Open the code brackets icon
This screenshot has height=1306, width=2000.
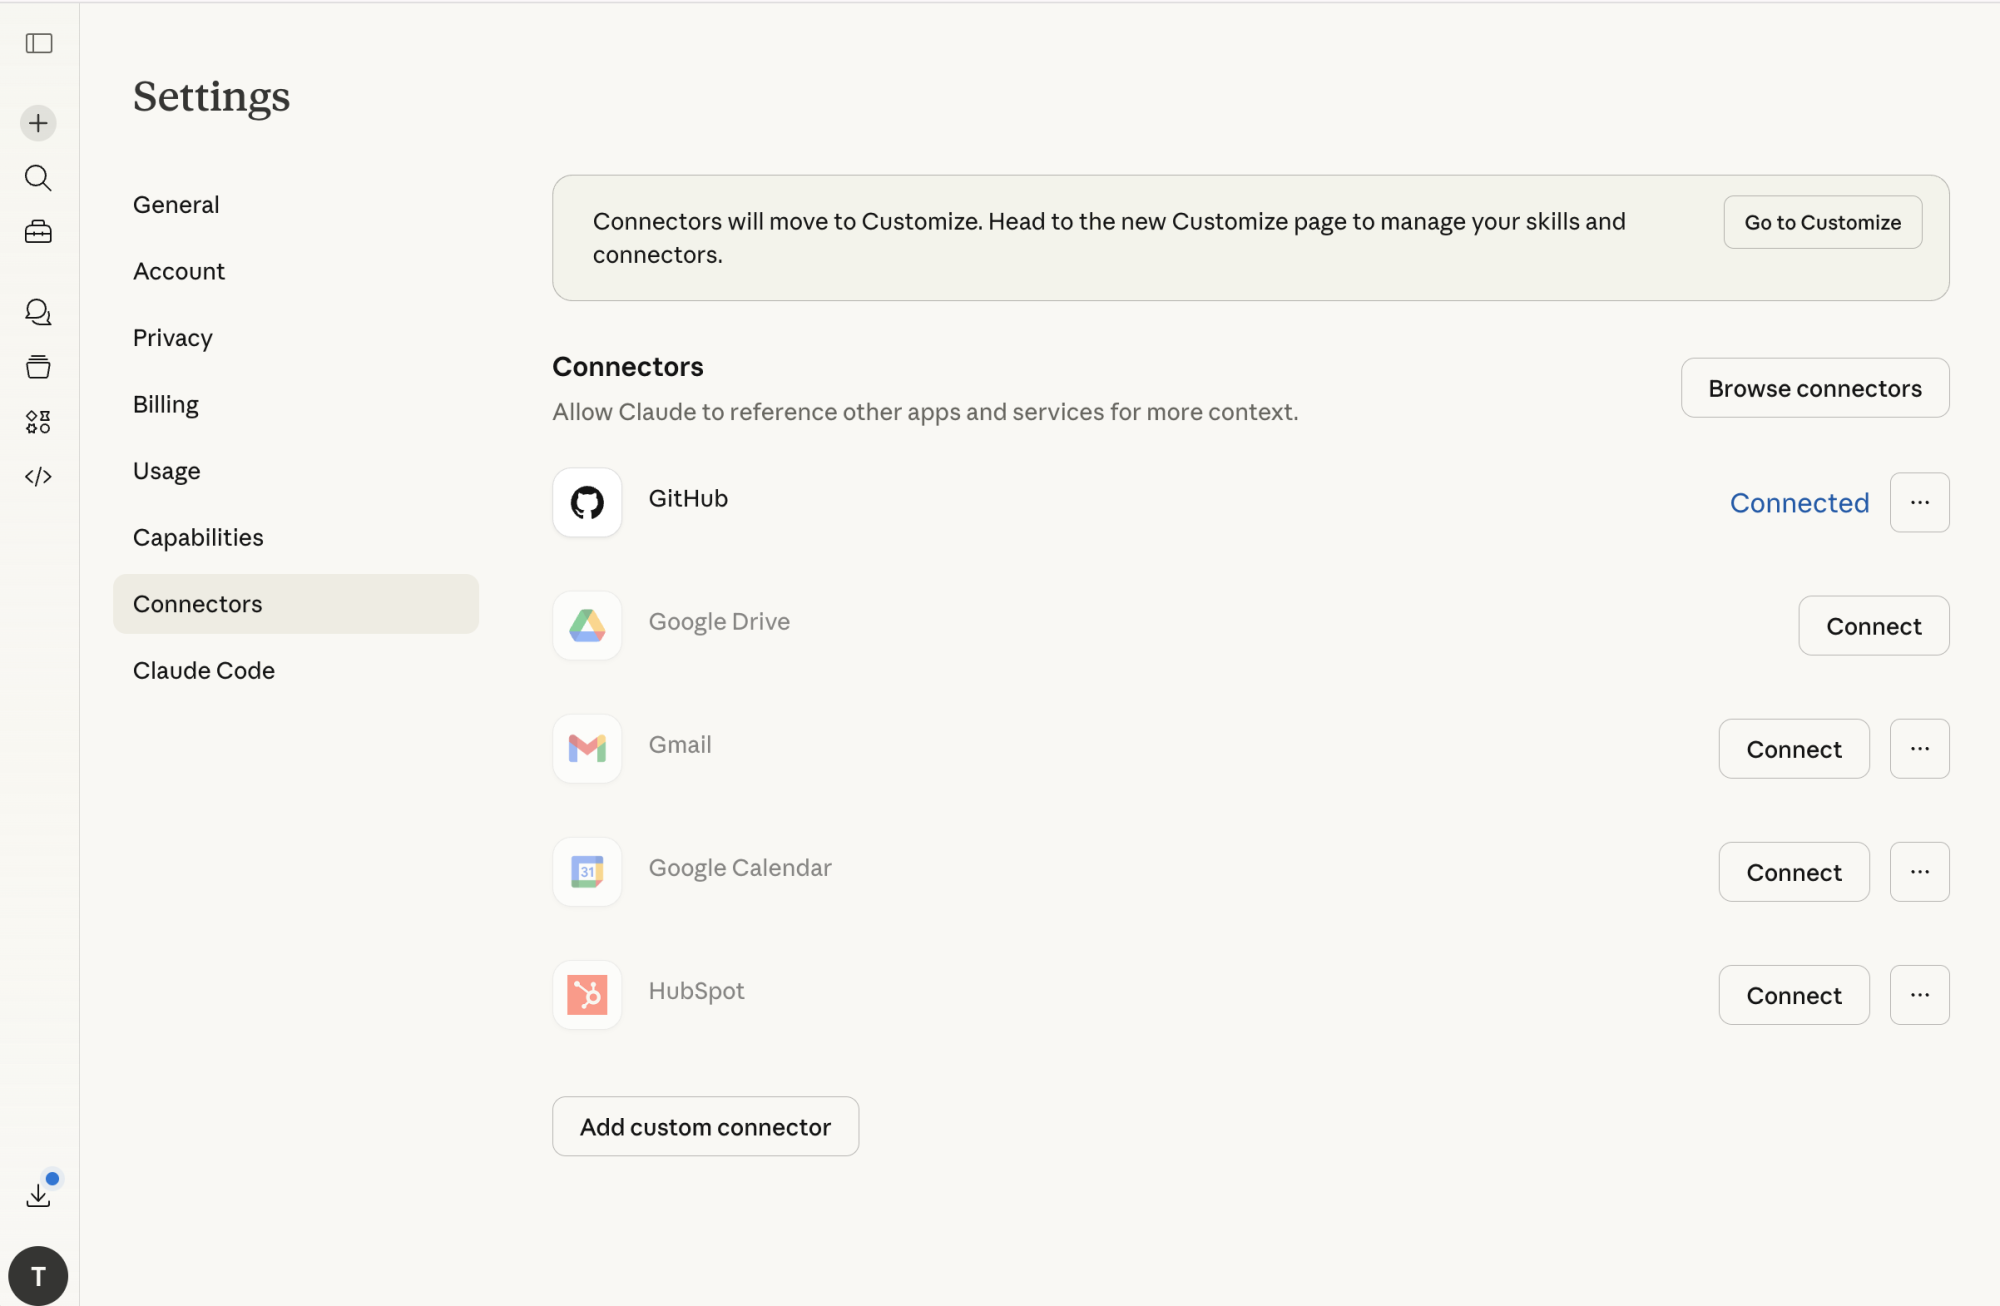38,476
